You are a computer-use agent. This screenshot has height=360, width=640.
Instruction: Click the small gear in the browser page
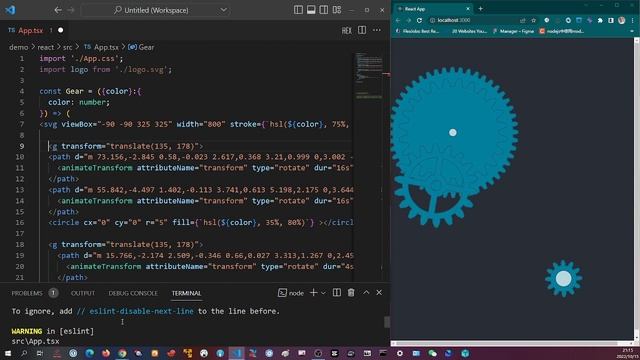click(564, 279)
